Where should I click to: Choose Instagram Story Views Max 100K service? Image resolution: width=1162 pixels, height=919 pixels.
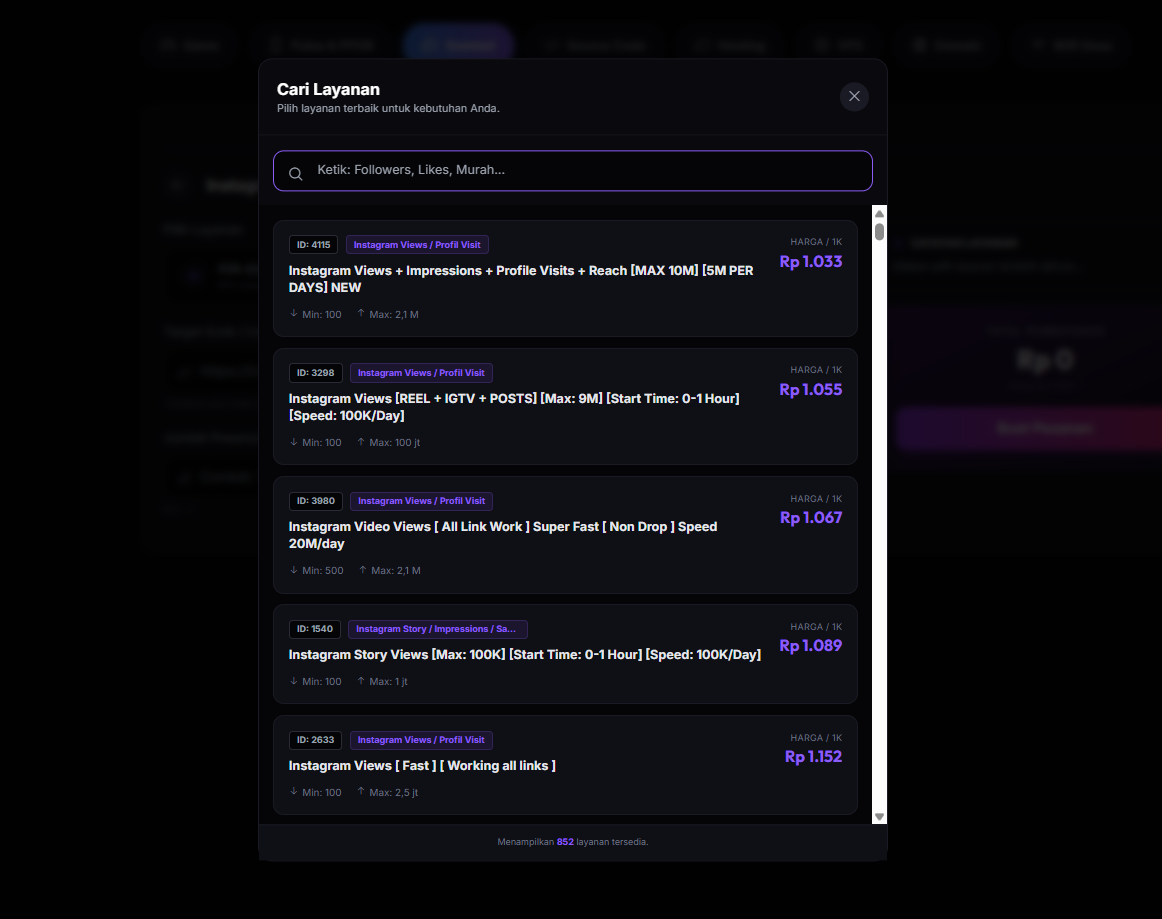(524, 655)
